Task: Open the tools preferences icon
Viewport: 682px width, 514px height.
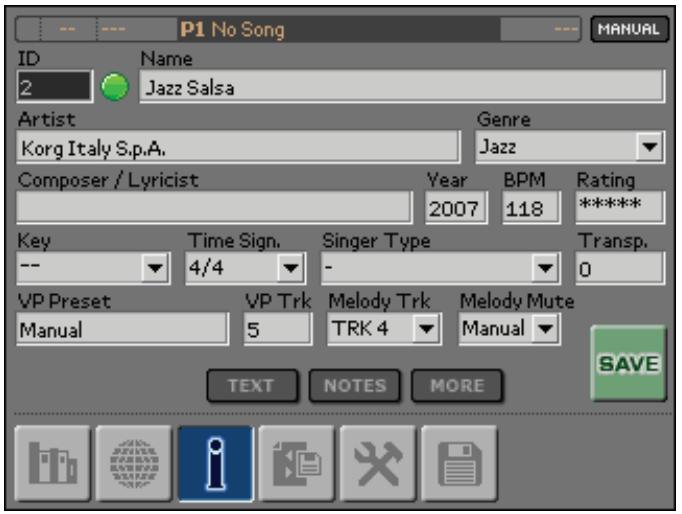Action: 378,463
